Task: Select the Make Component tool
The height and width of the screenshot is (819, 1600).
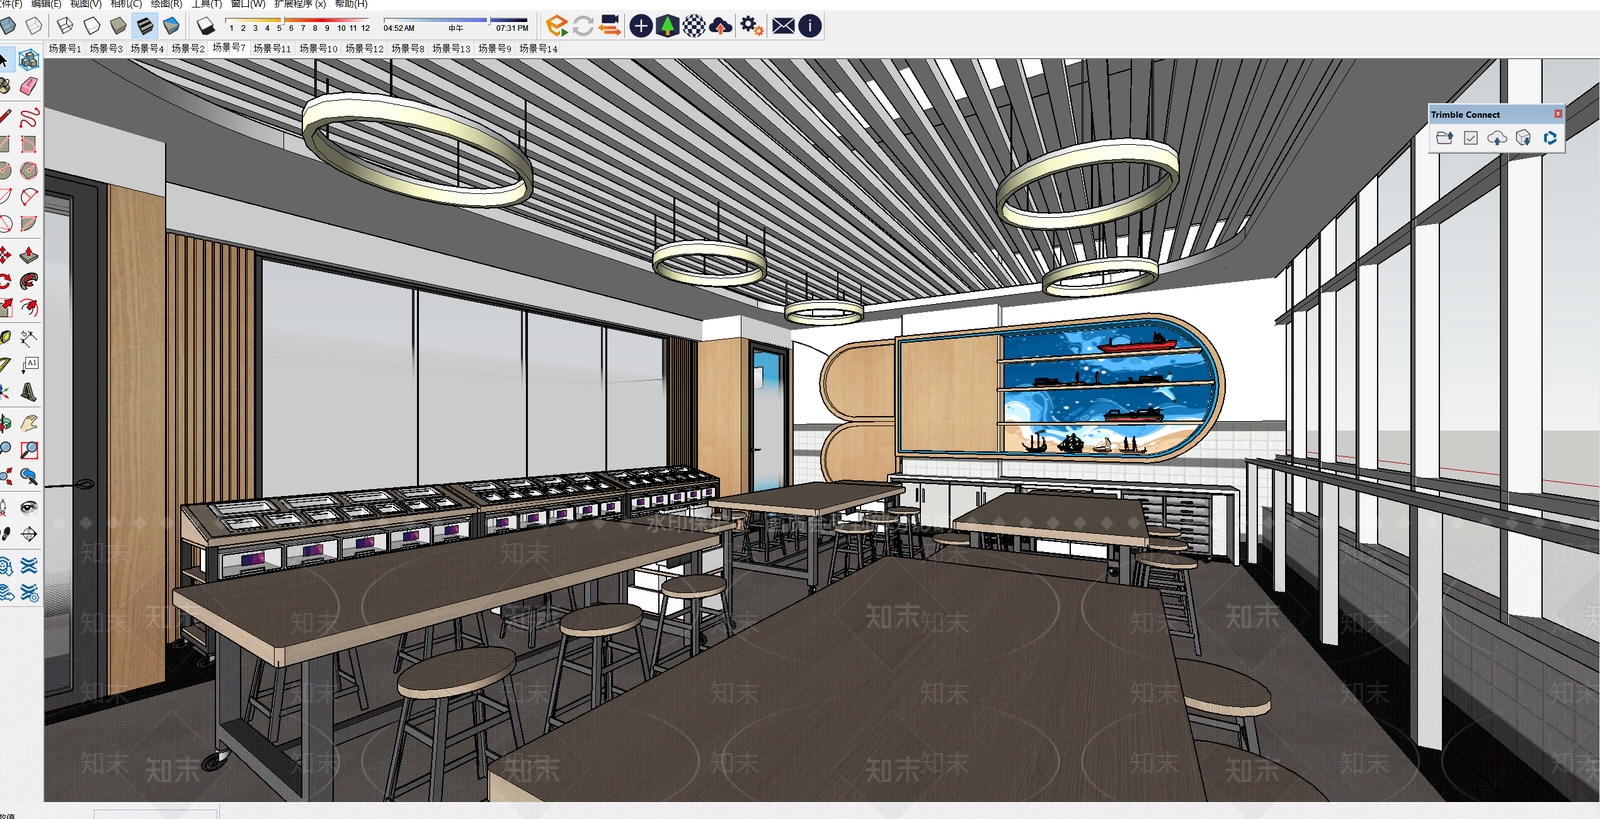Action: pyautogui.click(x=29, y=60)
